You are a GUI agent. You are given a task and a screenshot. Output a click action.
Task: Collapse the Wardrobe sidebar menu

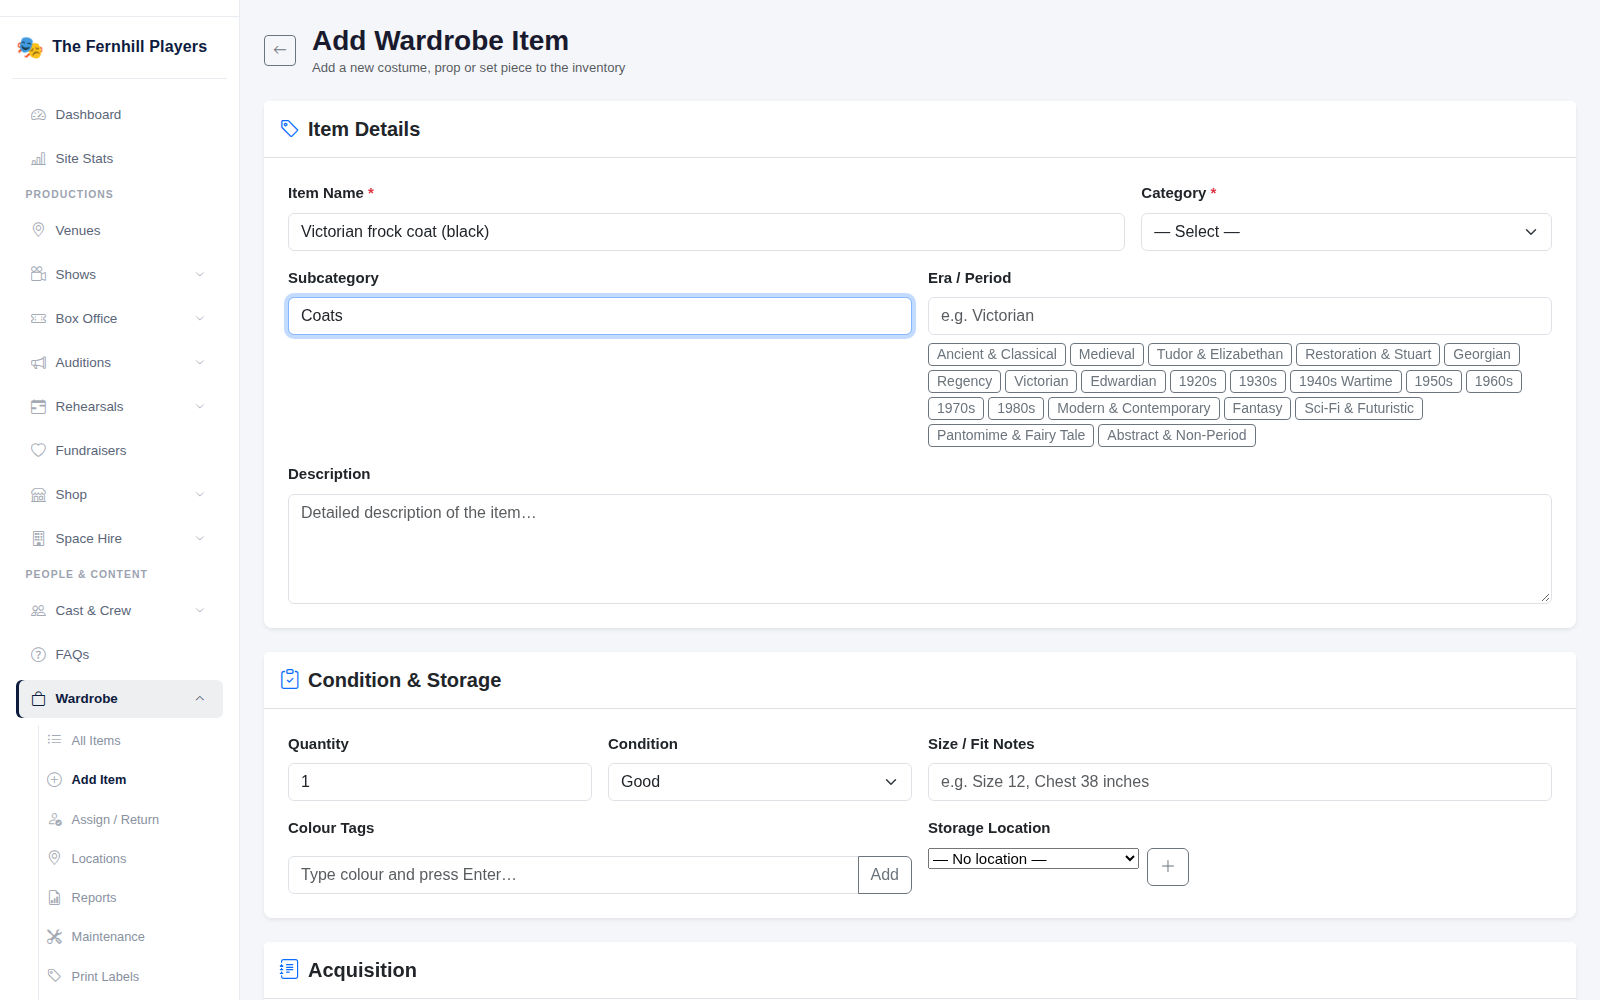point(119,699)
